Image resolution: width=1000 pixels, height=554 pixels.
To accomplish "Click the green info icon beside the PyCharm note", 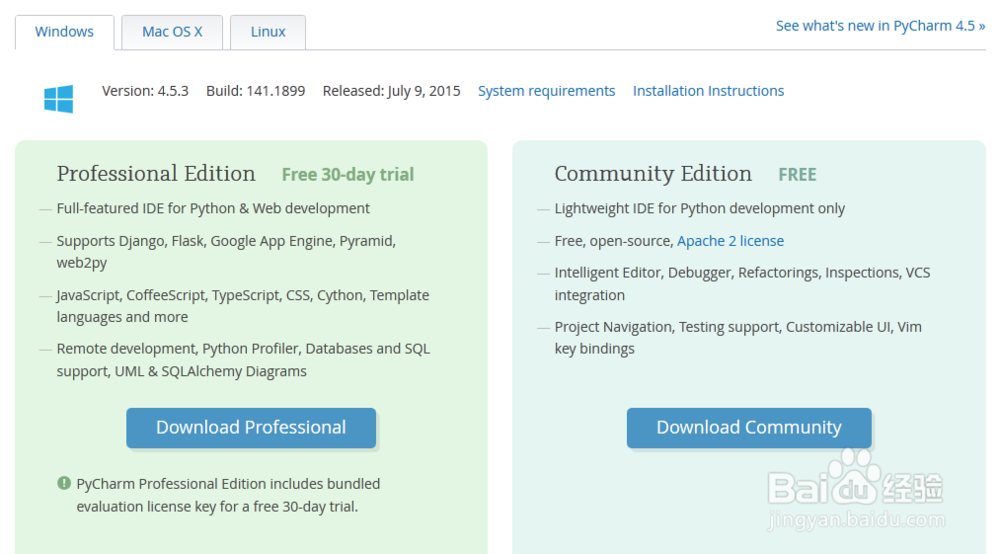I will 64,484.
